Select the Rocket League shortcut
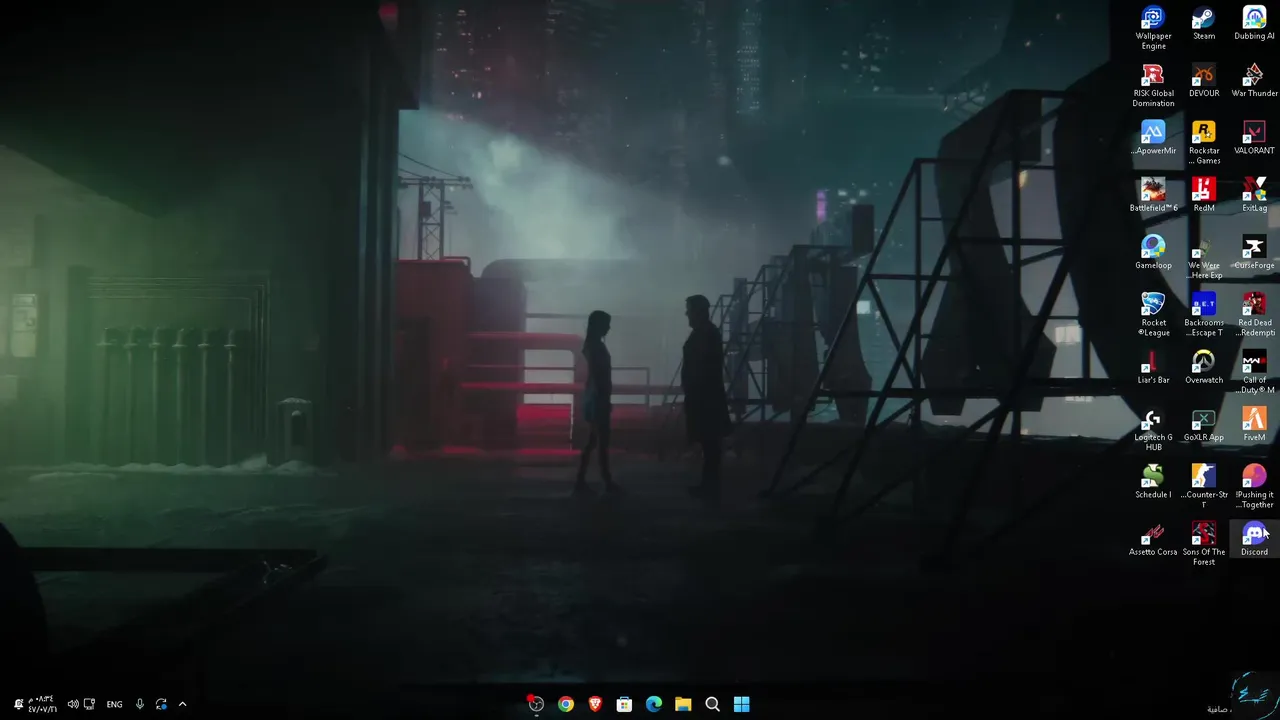Image resolution: width=1280 pixels, height=720 pixels. [1153, 315]
